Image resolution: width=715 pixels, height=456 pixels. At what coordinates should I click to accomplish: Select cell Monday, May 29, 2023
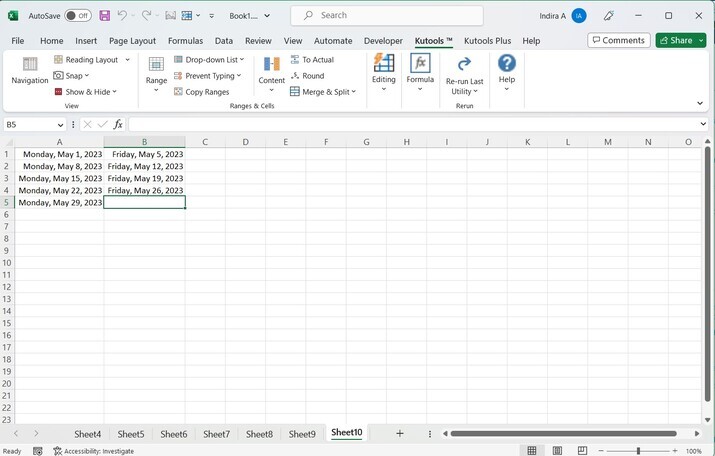(x=59, y=202)
